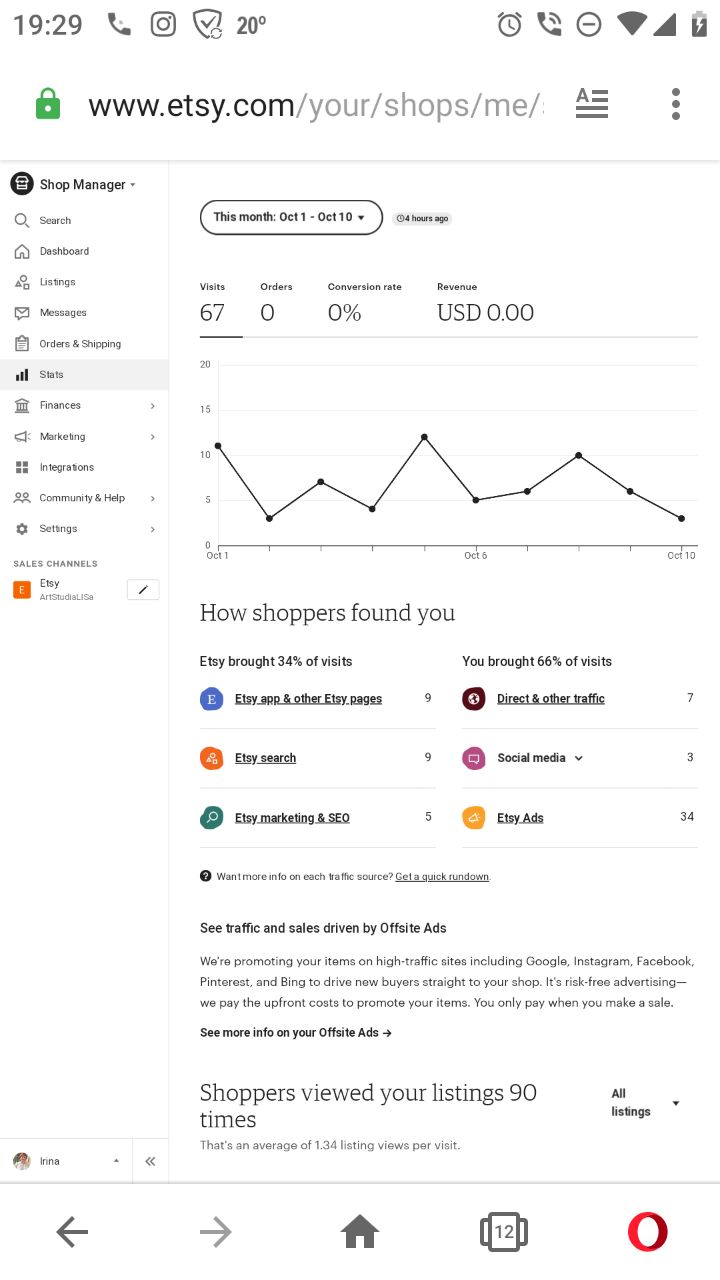
Task: Click the Community & Help people icon
Action: 22,498
